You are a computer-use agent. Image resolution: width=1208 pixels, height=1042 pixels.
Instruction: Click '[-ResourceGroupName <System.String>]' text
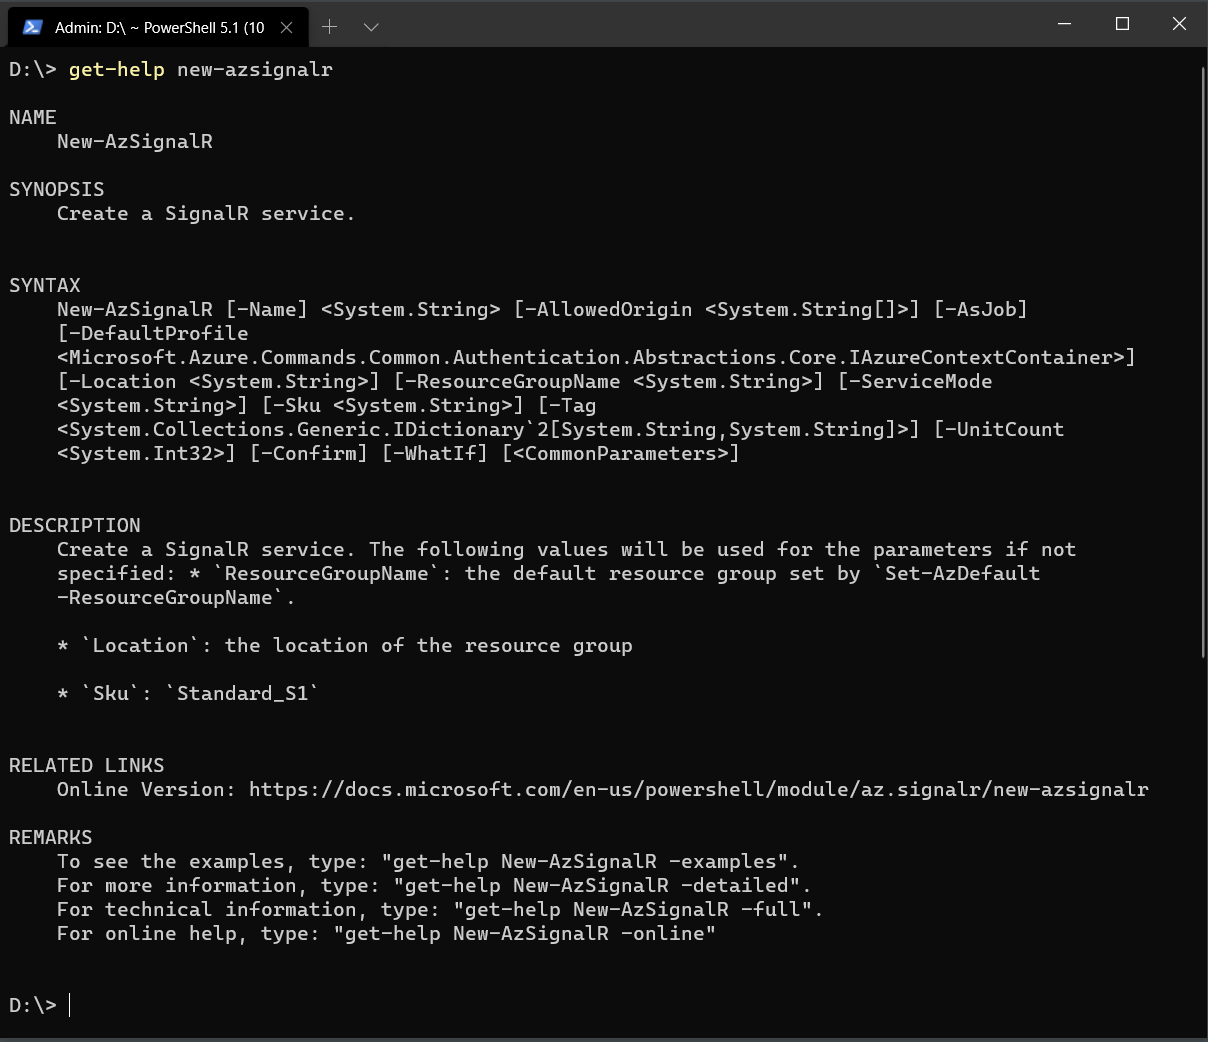(609, 381)
